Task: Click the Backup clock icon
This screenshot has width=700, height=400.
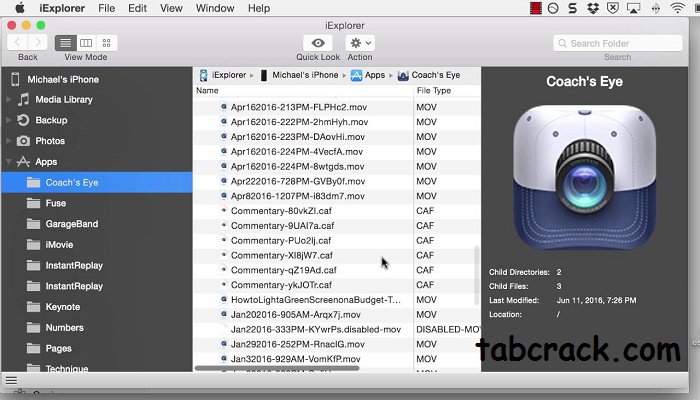Action: [23, 120]
